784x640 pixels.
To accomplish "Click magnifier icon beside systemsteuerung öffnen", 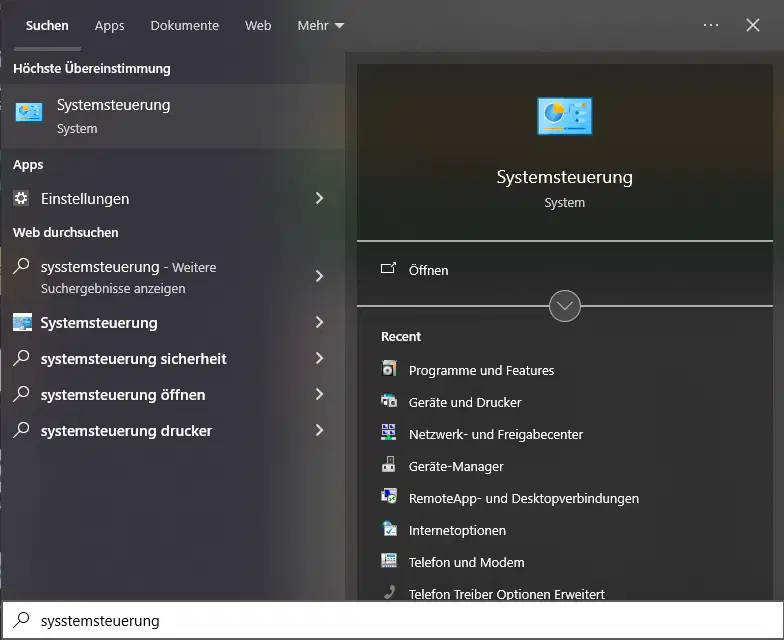I will [21, 394].
